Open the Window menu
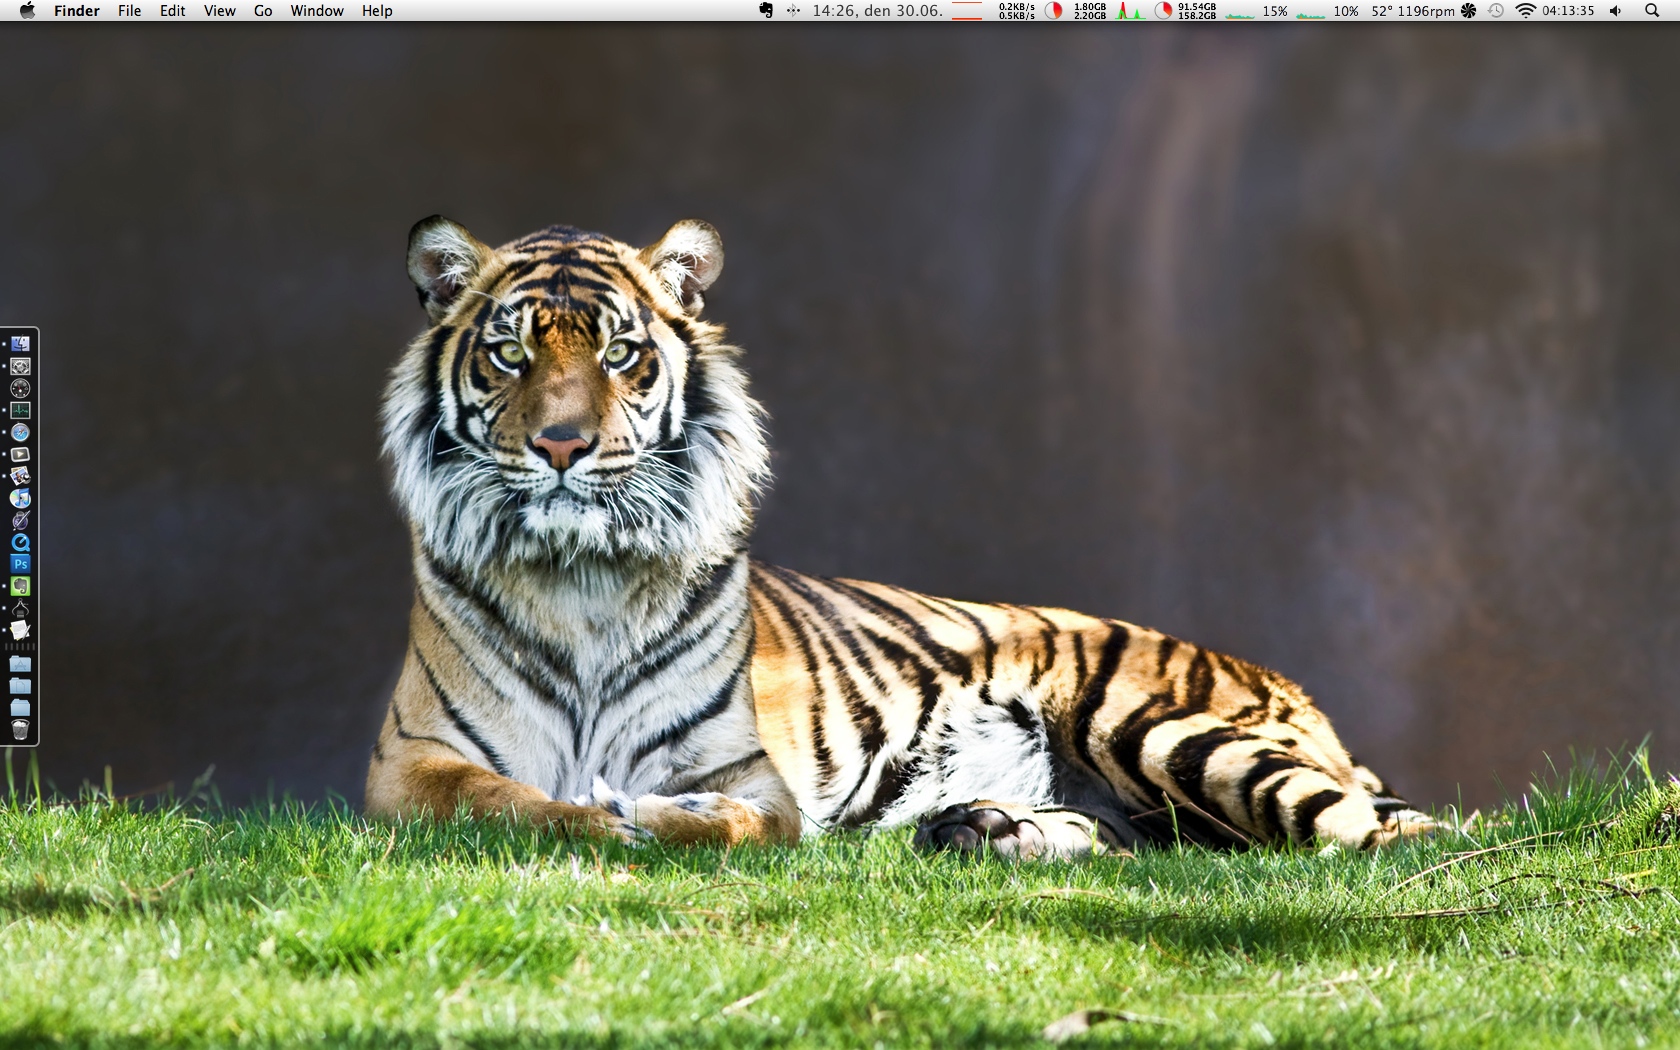This screenshot has height=1050, width=1680. pos(317,11)
